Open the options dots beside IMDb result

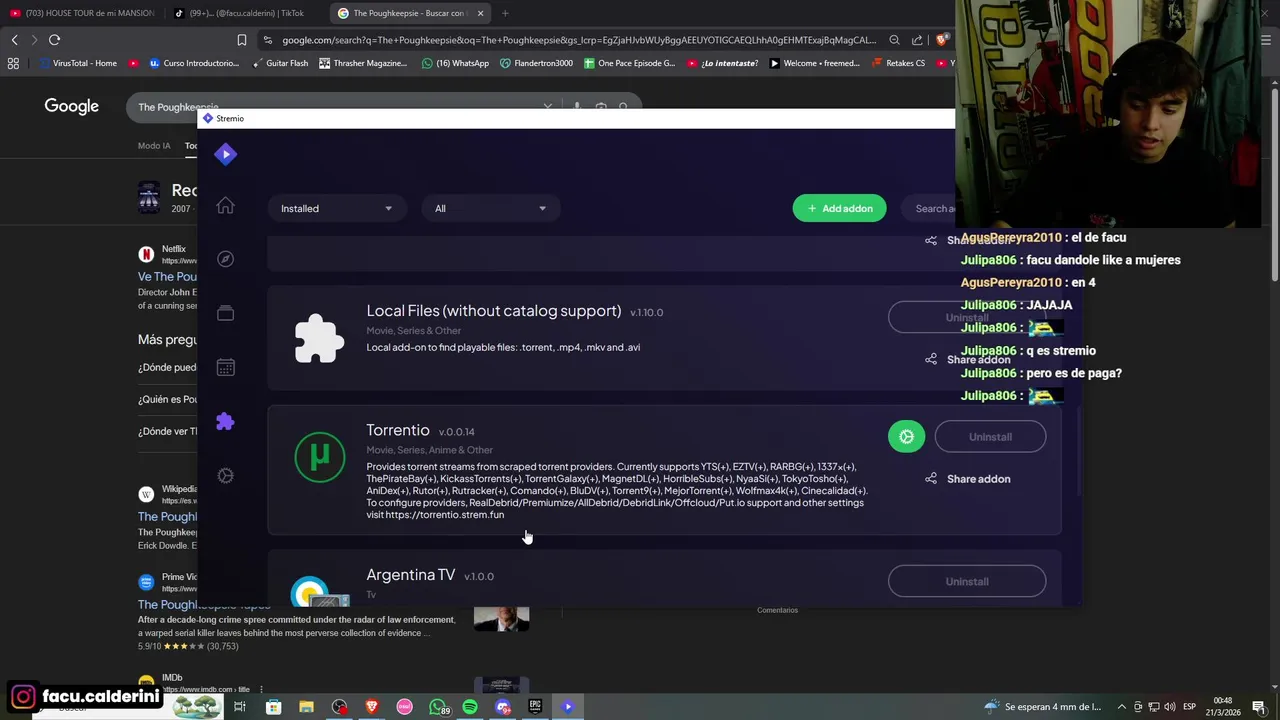click(261, 689)
